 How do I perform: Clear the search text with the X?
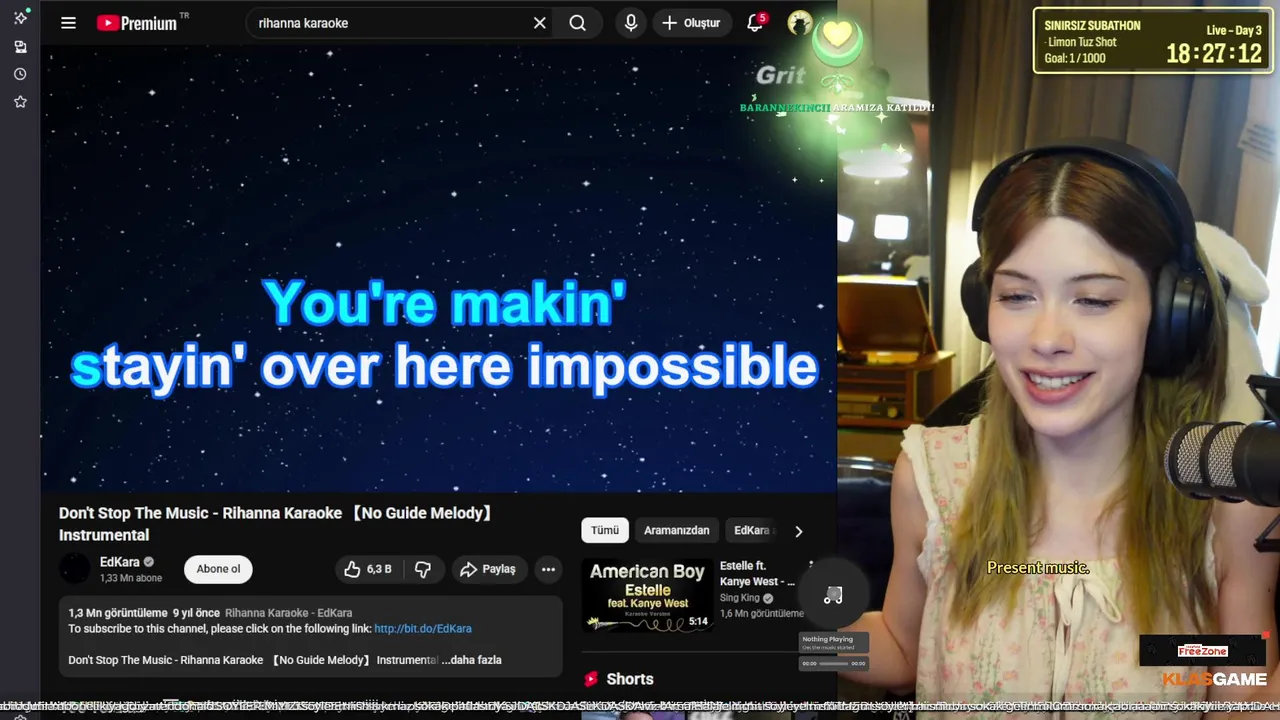click(539, 23)
